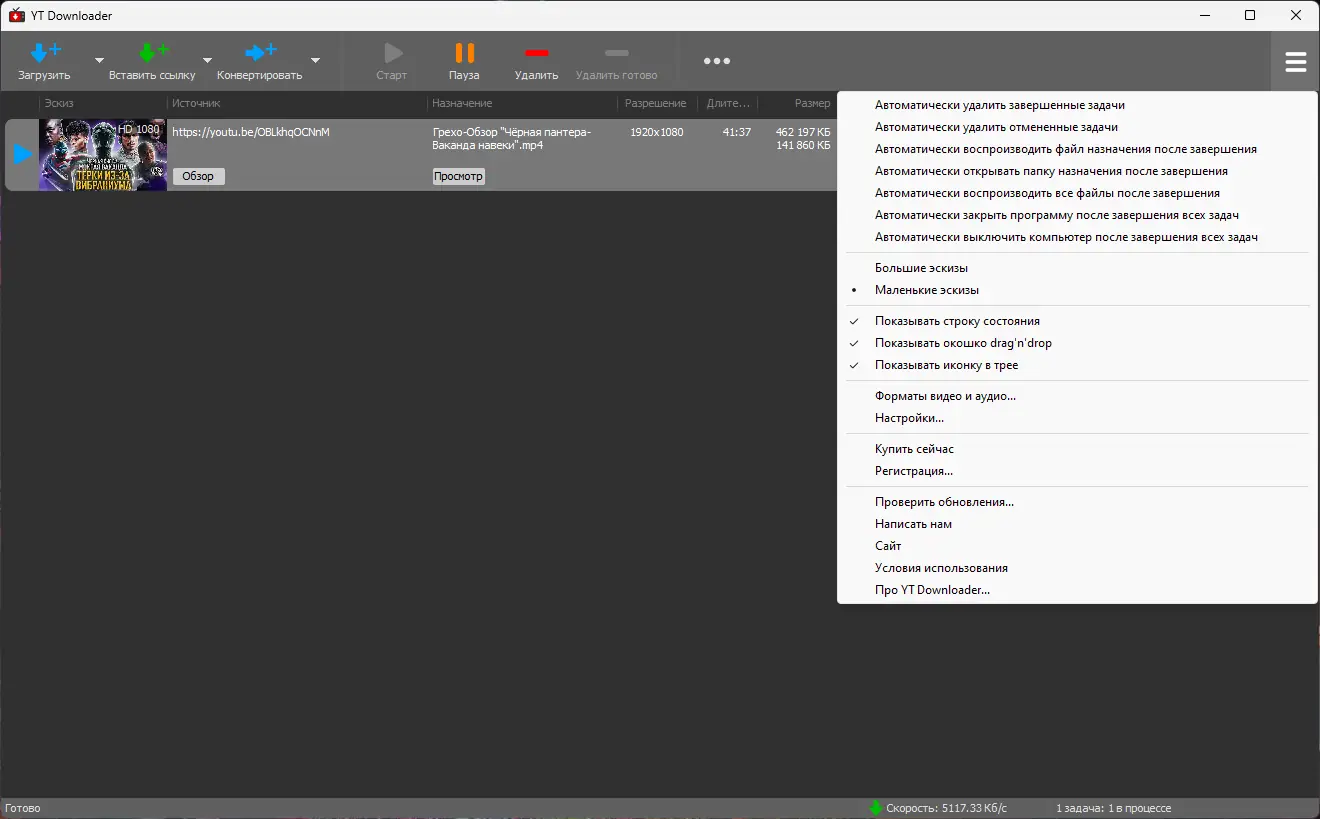Toggle Автоматически выключить компьютер после завершения
1320x819 pixels.
coord(1077,237)
